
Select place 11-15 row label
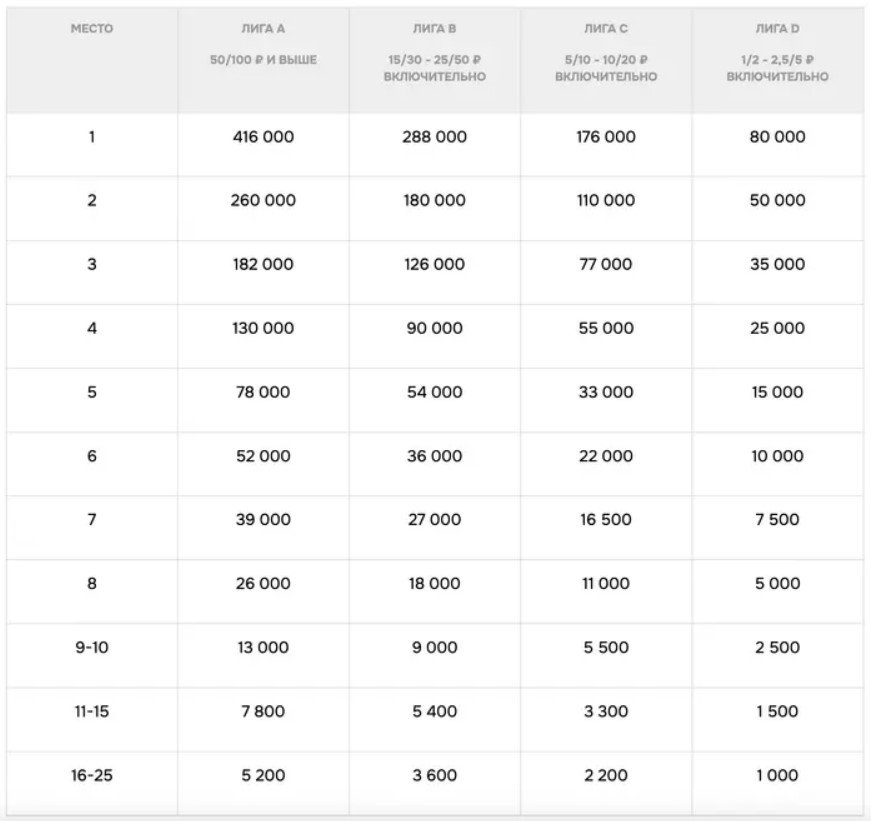click(92, 711)
